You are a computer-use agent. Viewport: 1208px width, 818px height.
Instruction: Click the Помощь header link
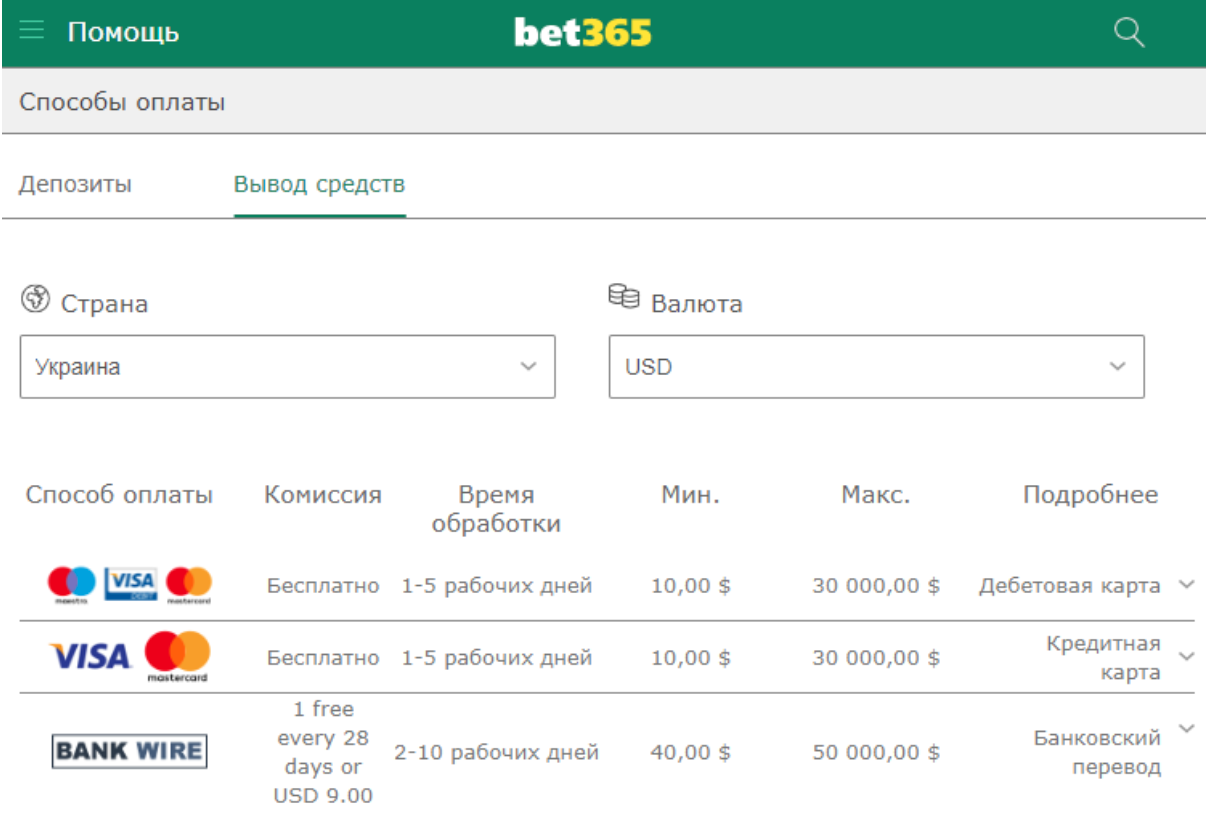pyautogui.click(x=123, y=32)
